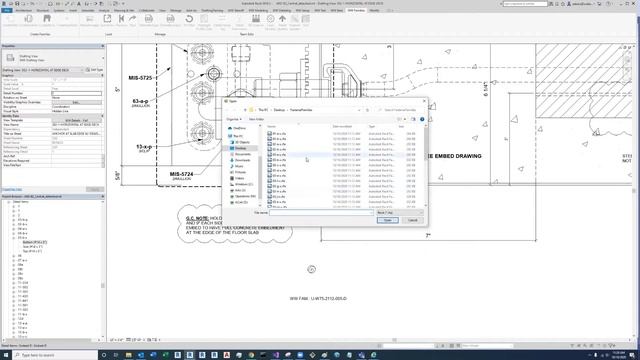Switch to the Structure ribbon tab
Image resolution: width=640 pixels, height=360 pixels.
coord(43,10)
